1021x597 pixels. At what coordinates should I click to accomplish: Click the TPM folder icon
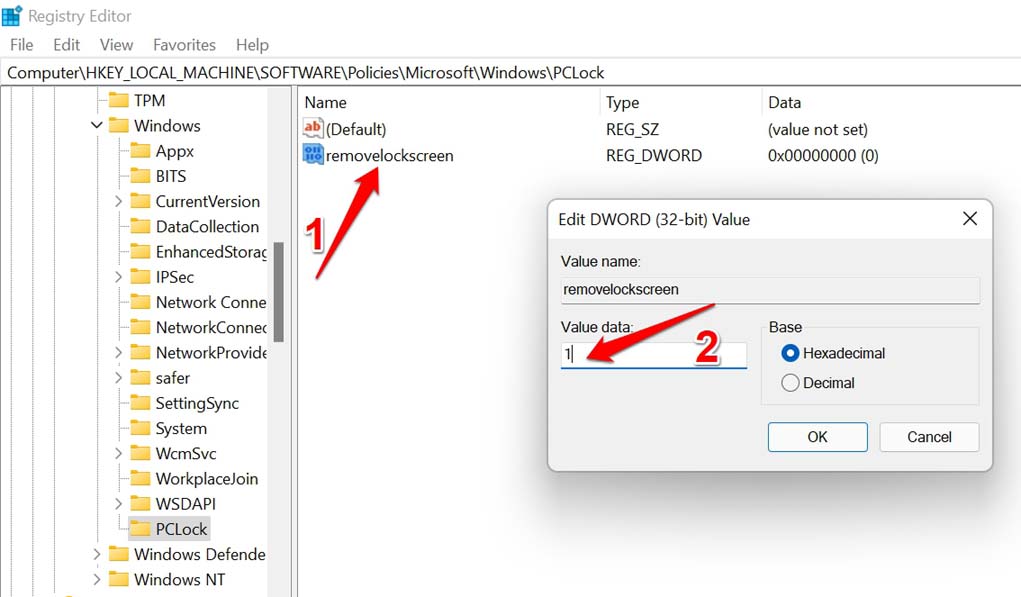(119, 100)
